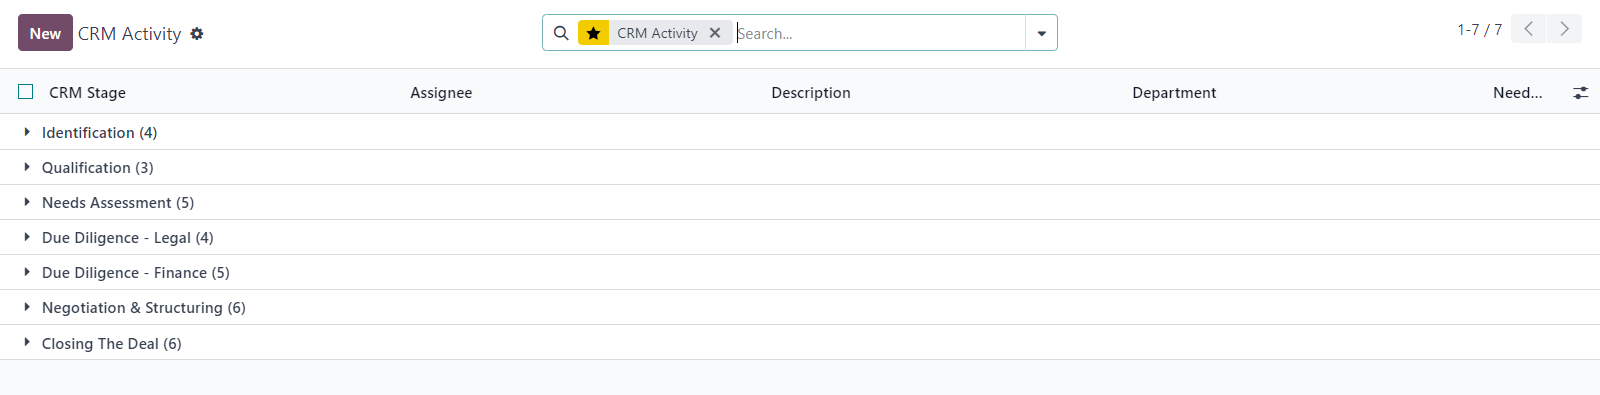Go to the previous page arrow
The image size is (1600, 395).
point(1528,29)
